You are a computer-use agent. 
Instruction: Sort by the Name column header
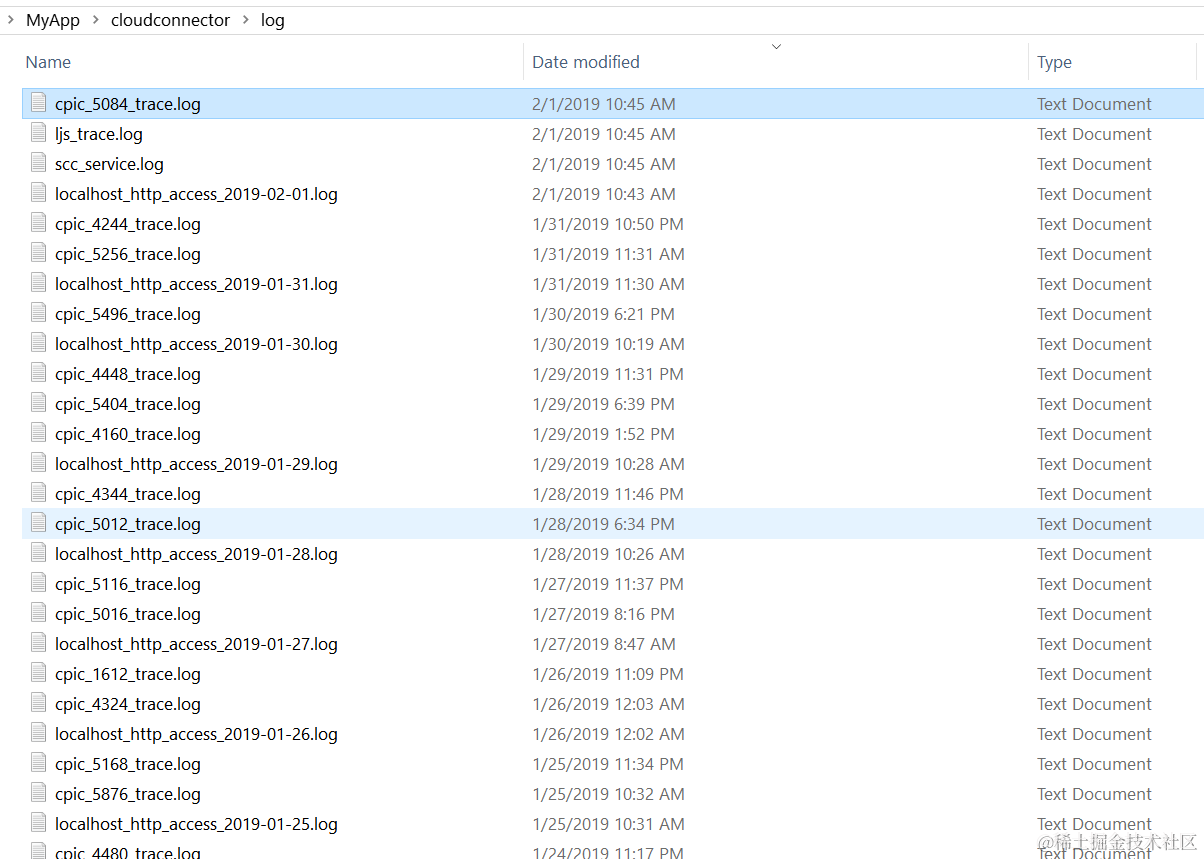pyautogui.click(x=48, y=62)
